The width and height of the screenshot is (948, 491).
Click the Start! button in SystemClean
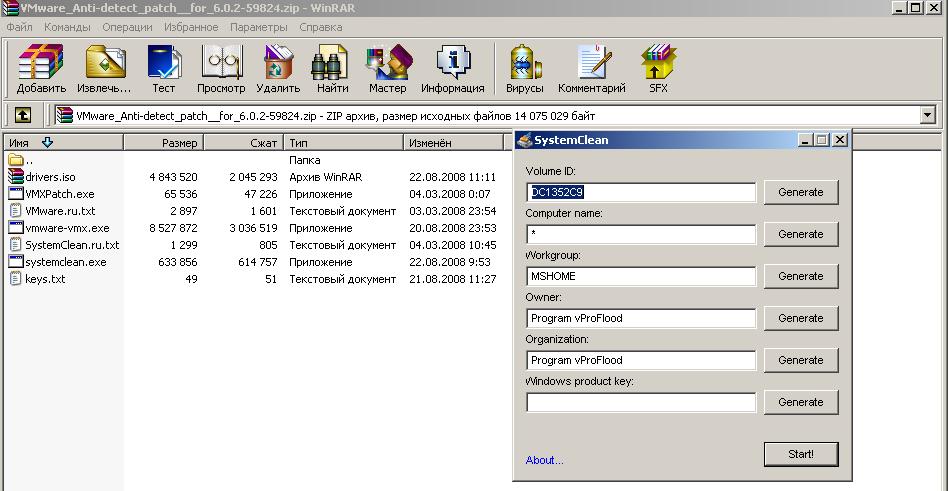click(801, 454)
